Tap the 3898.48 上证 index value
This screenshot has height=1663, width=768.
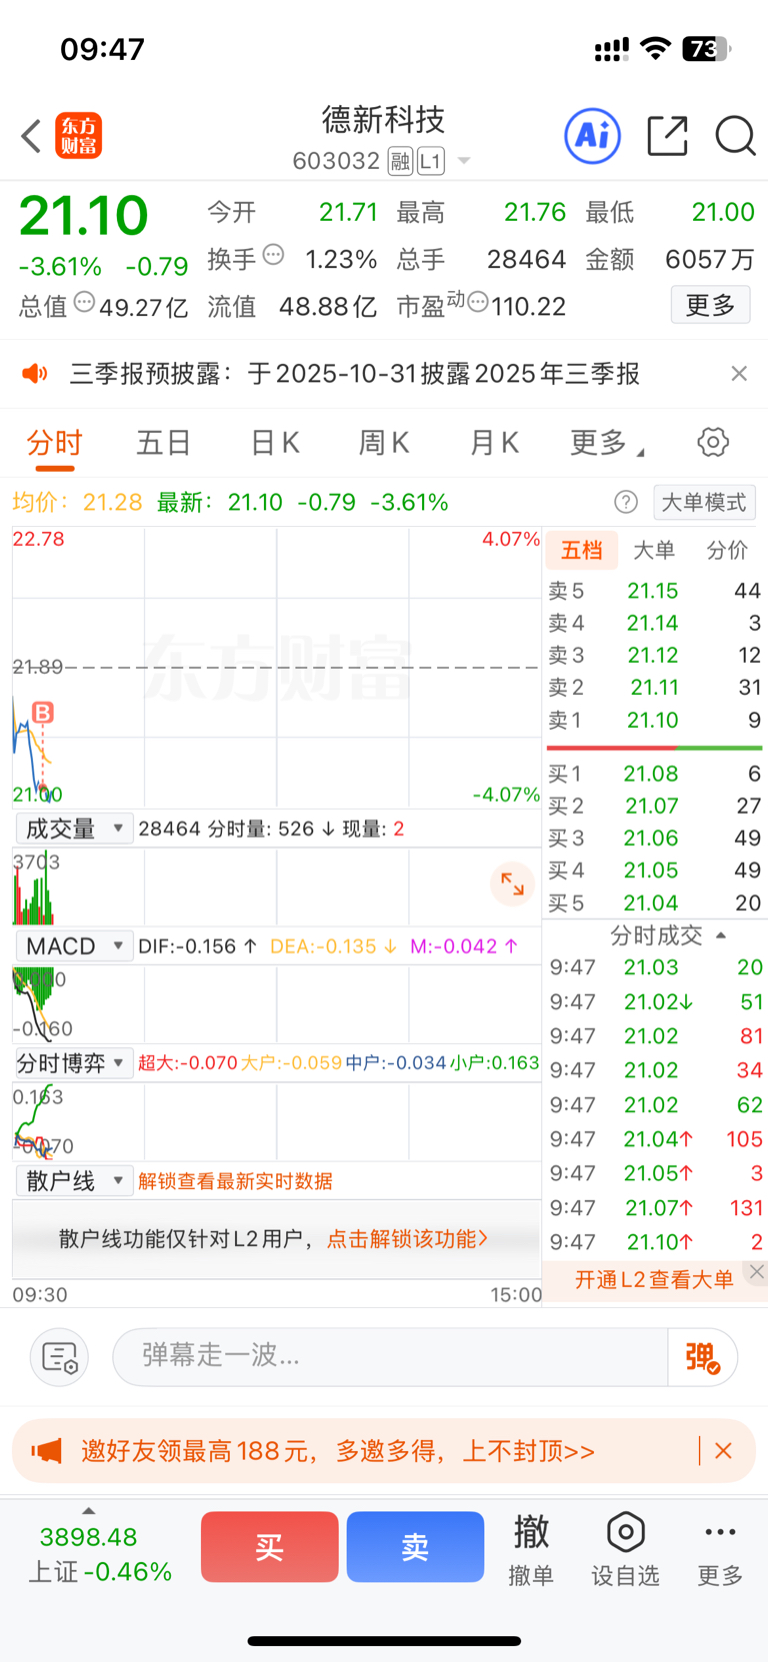coord(89,1537)
